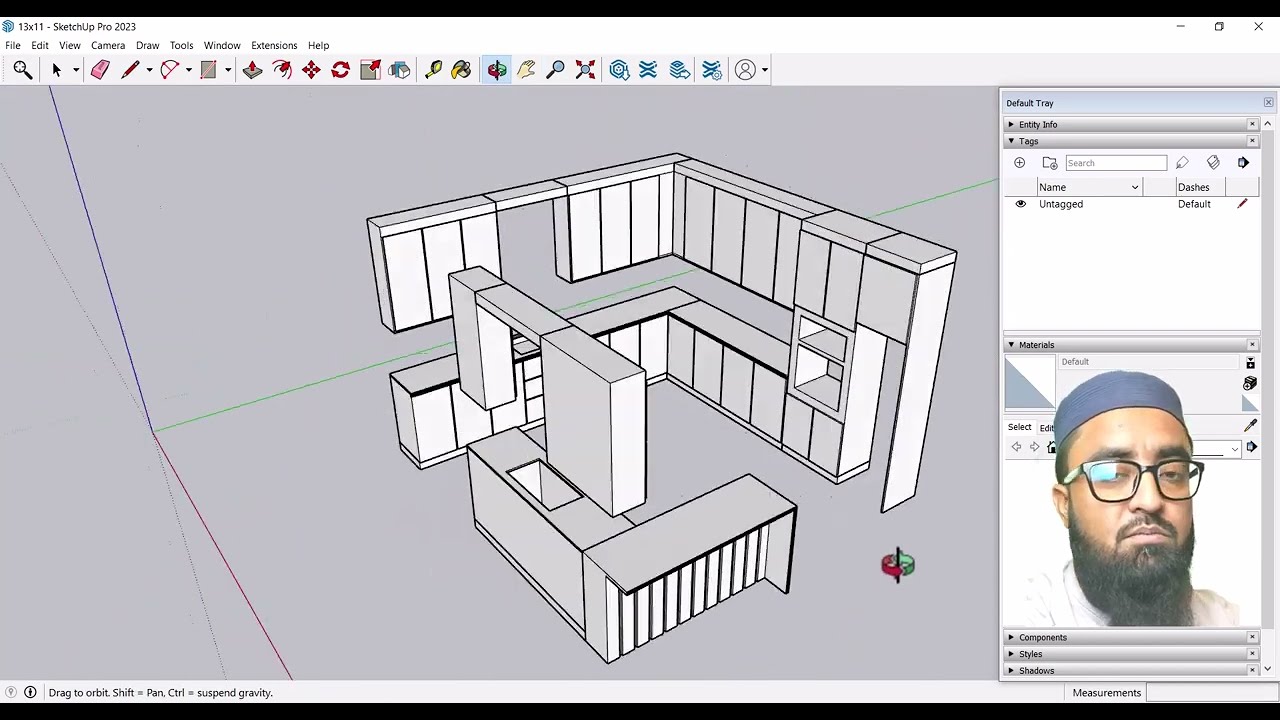
Task: Choose the Arc tool
Action: point(169,69)
